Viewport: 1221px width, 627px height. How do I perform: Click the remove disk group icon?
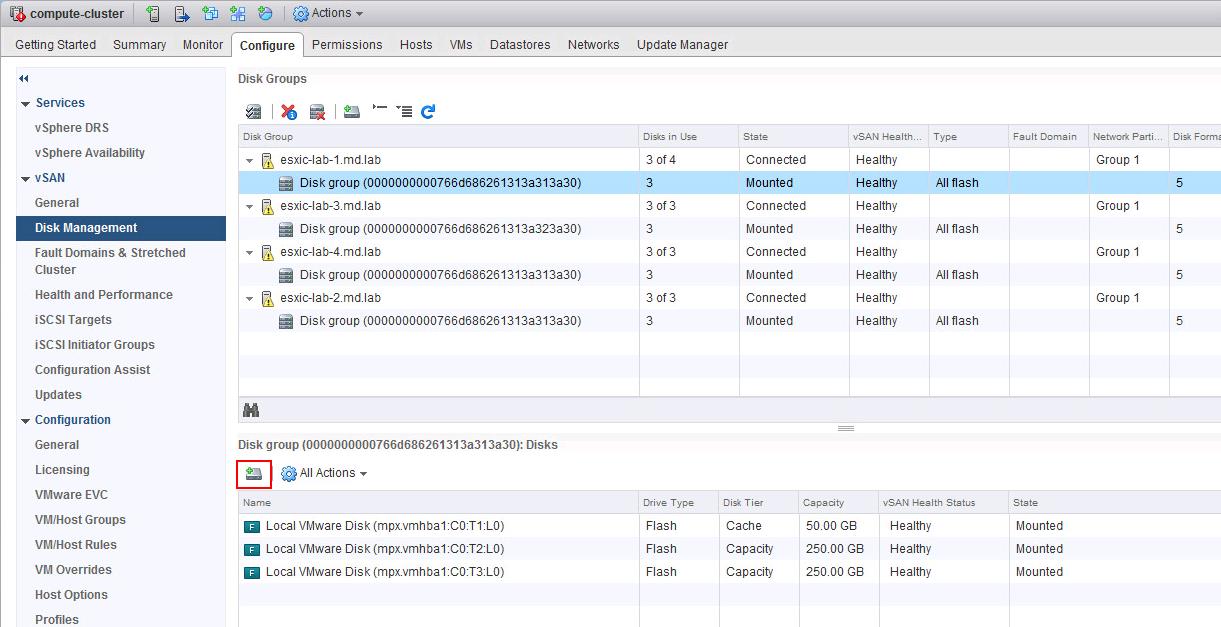[x=318, y=112]
